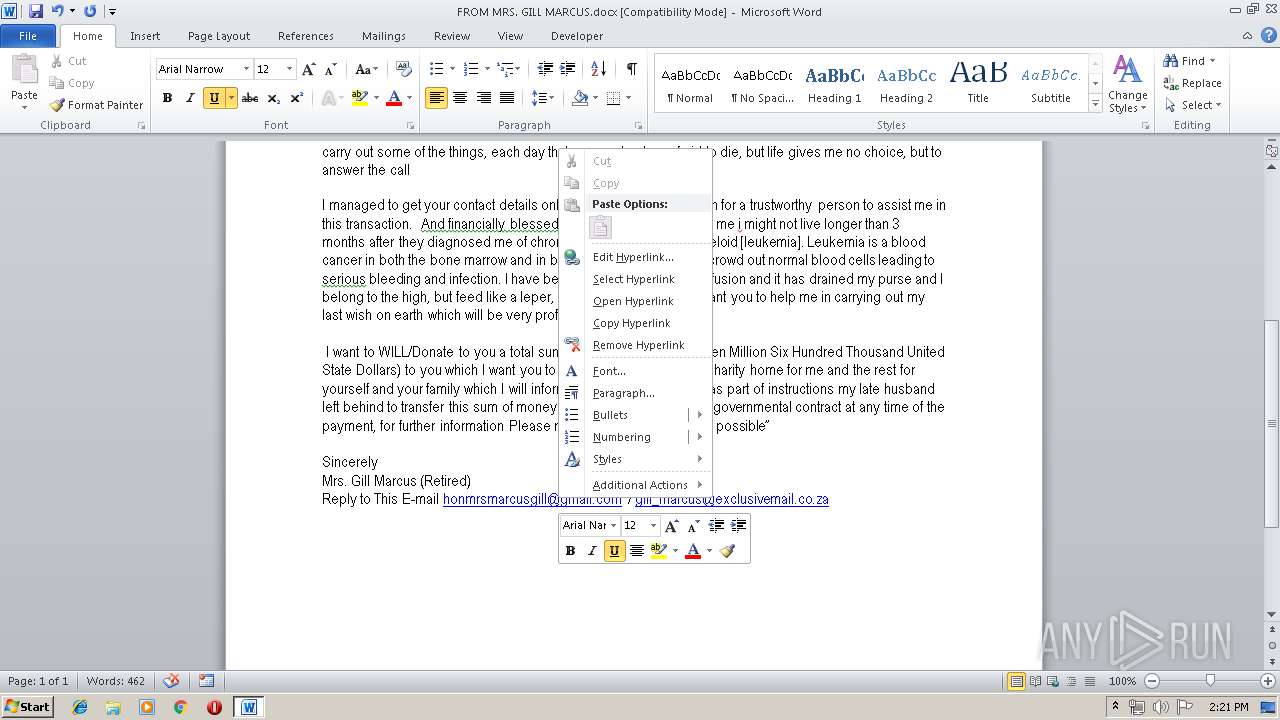
Task: Click the mini toolbar Center alignment icon
Action: point(637,551)
